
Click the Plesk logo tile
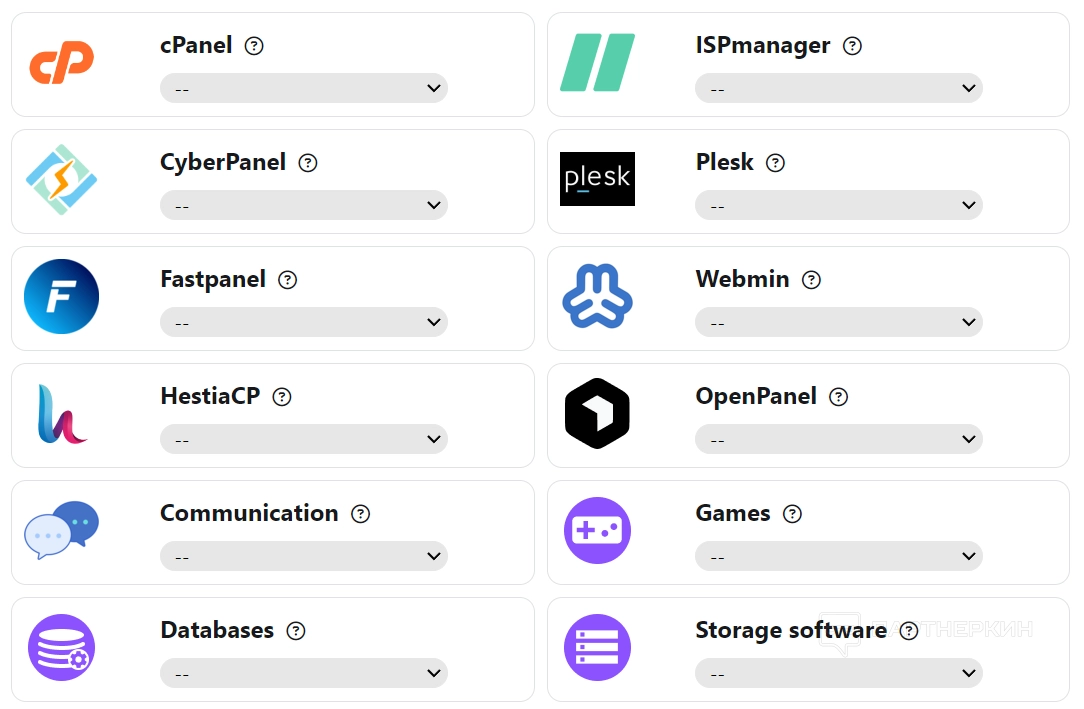(597, 179)
